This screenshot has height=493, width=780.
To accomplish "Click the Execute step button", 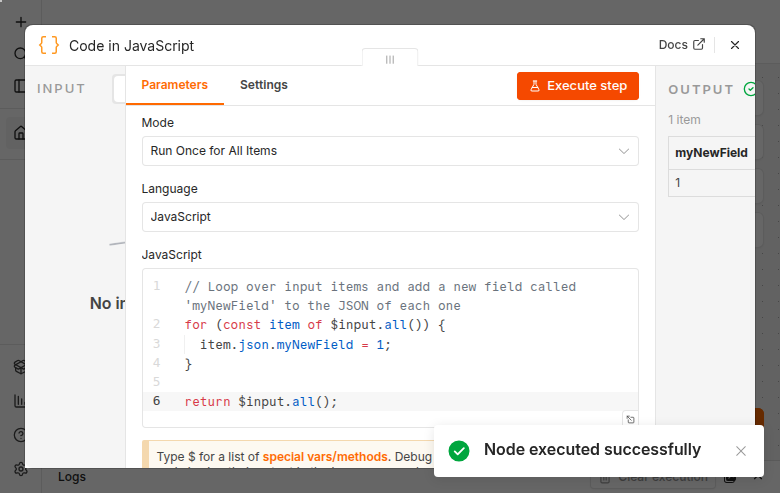I will pos(578,86).
